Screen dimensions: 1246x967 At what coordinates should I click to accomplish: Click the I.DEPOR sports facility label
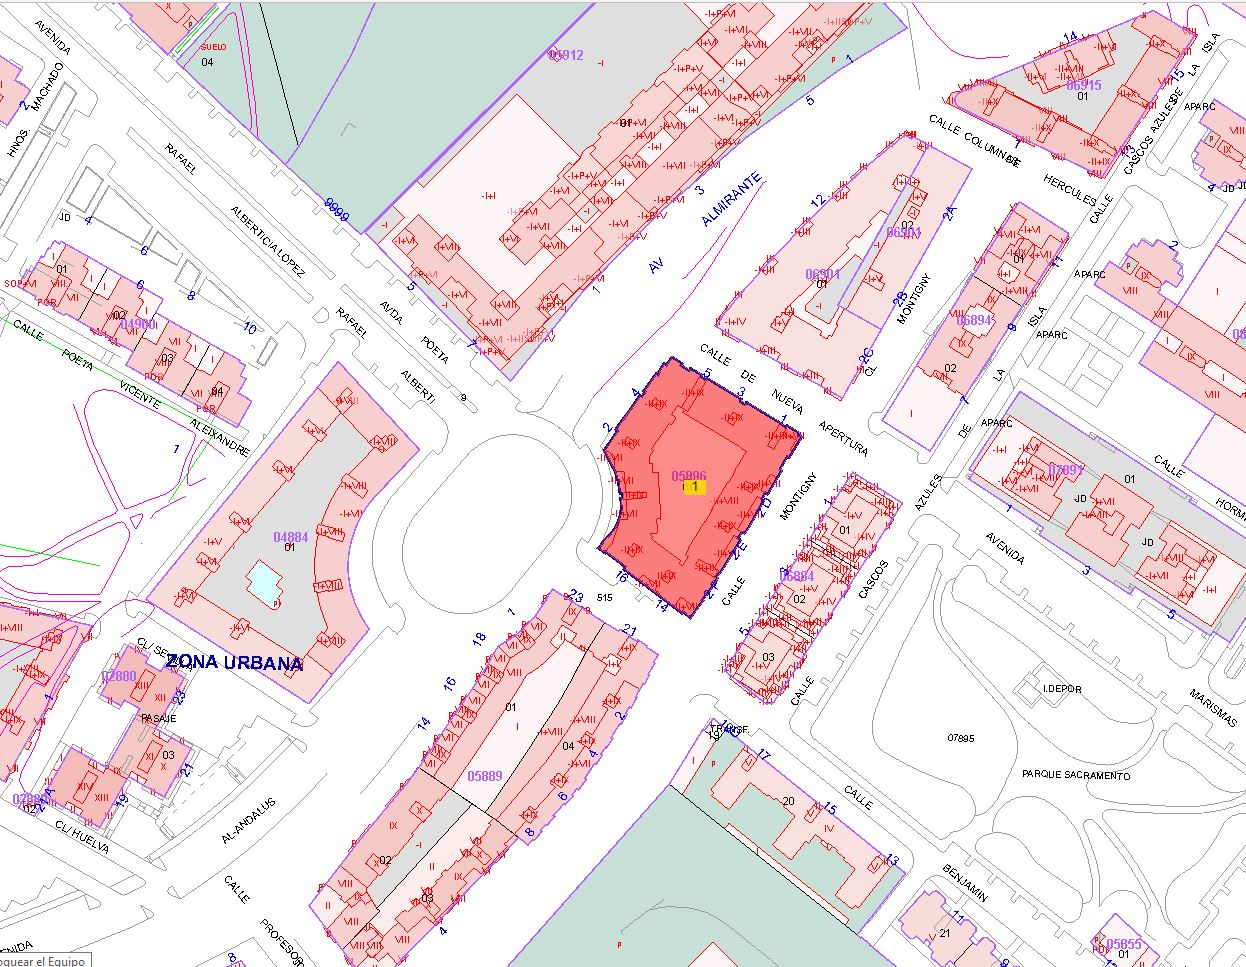point(1062,689)
